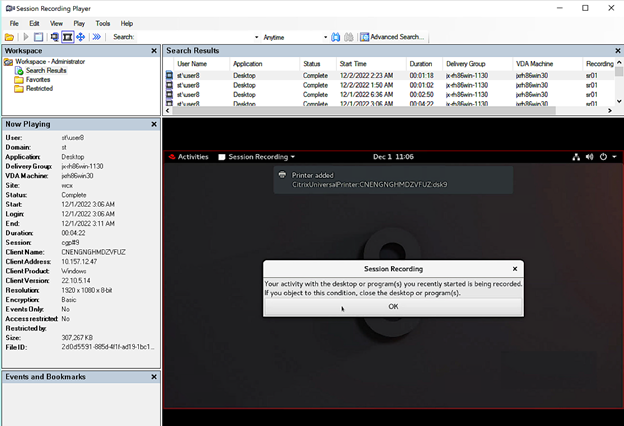
Task: Click the full screen toolbar icon
Action: (x=67, y=37)
